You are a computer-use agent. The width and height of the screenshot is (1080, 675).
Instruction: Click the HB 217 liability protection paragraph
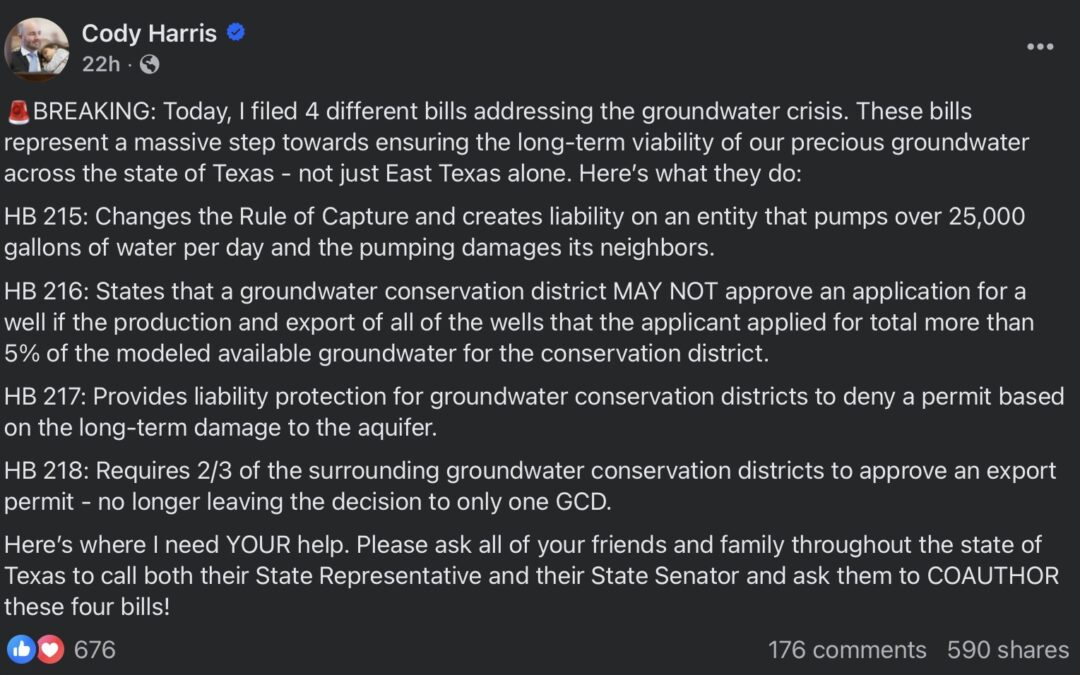[534, 411]
